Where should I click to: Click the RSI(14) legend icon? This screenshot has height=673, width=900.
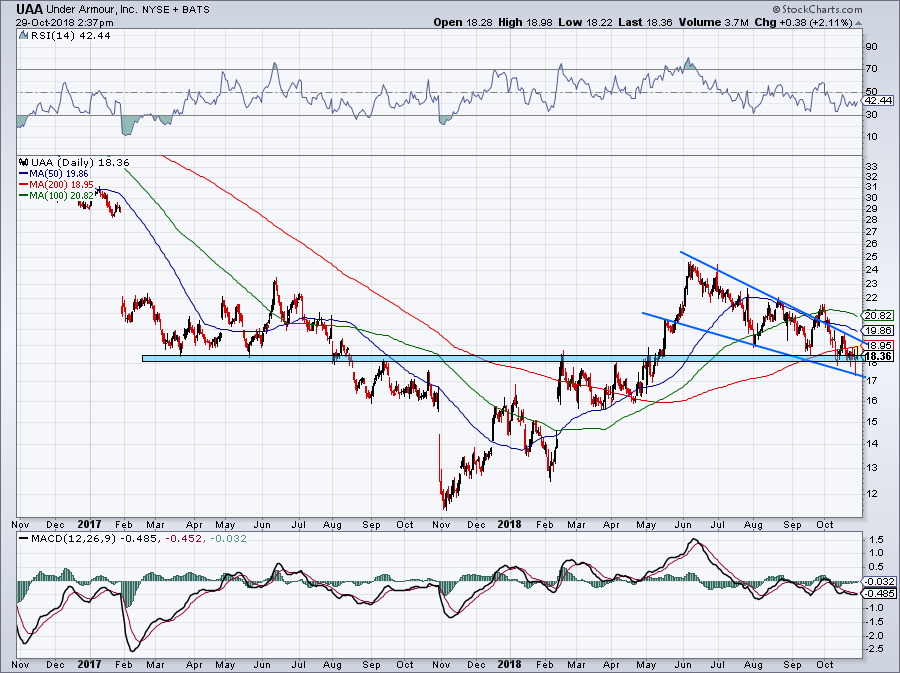tap(24, 35)
